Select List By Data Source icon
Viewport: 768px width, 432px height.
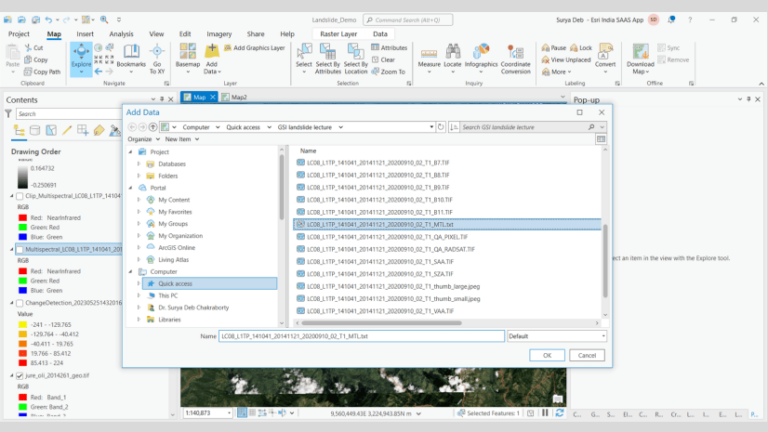coord(35,130)
